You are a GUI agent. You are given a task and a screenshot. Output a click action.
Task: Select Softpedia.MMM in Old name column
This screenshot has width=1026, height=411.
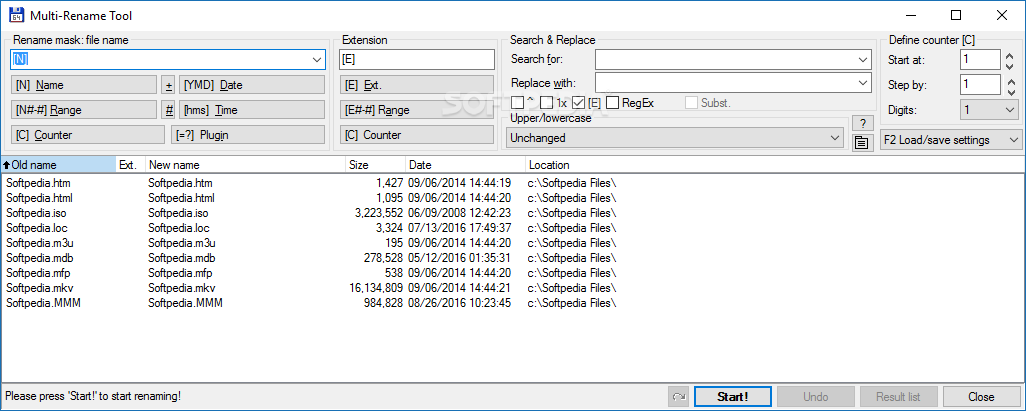pos(43,303)
